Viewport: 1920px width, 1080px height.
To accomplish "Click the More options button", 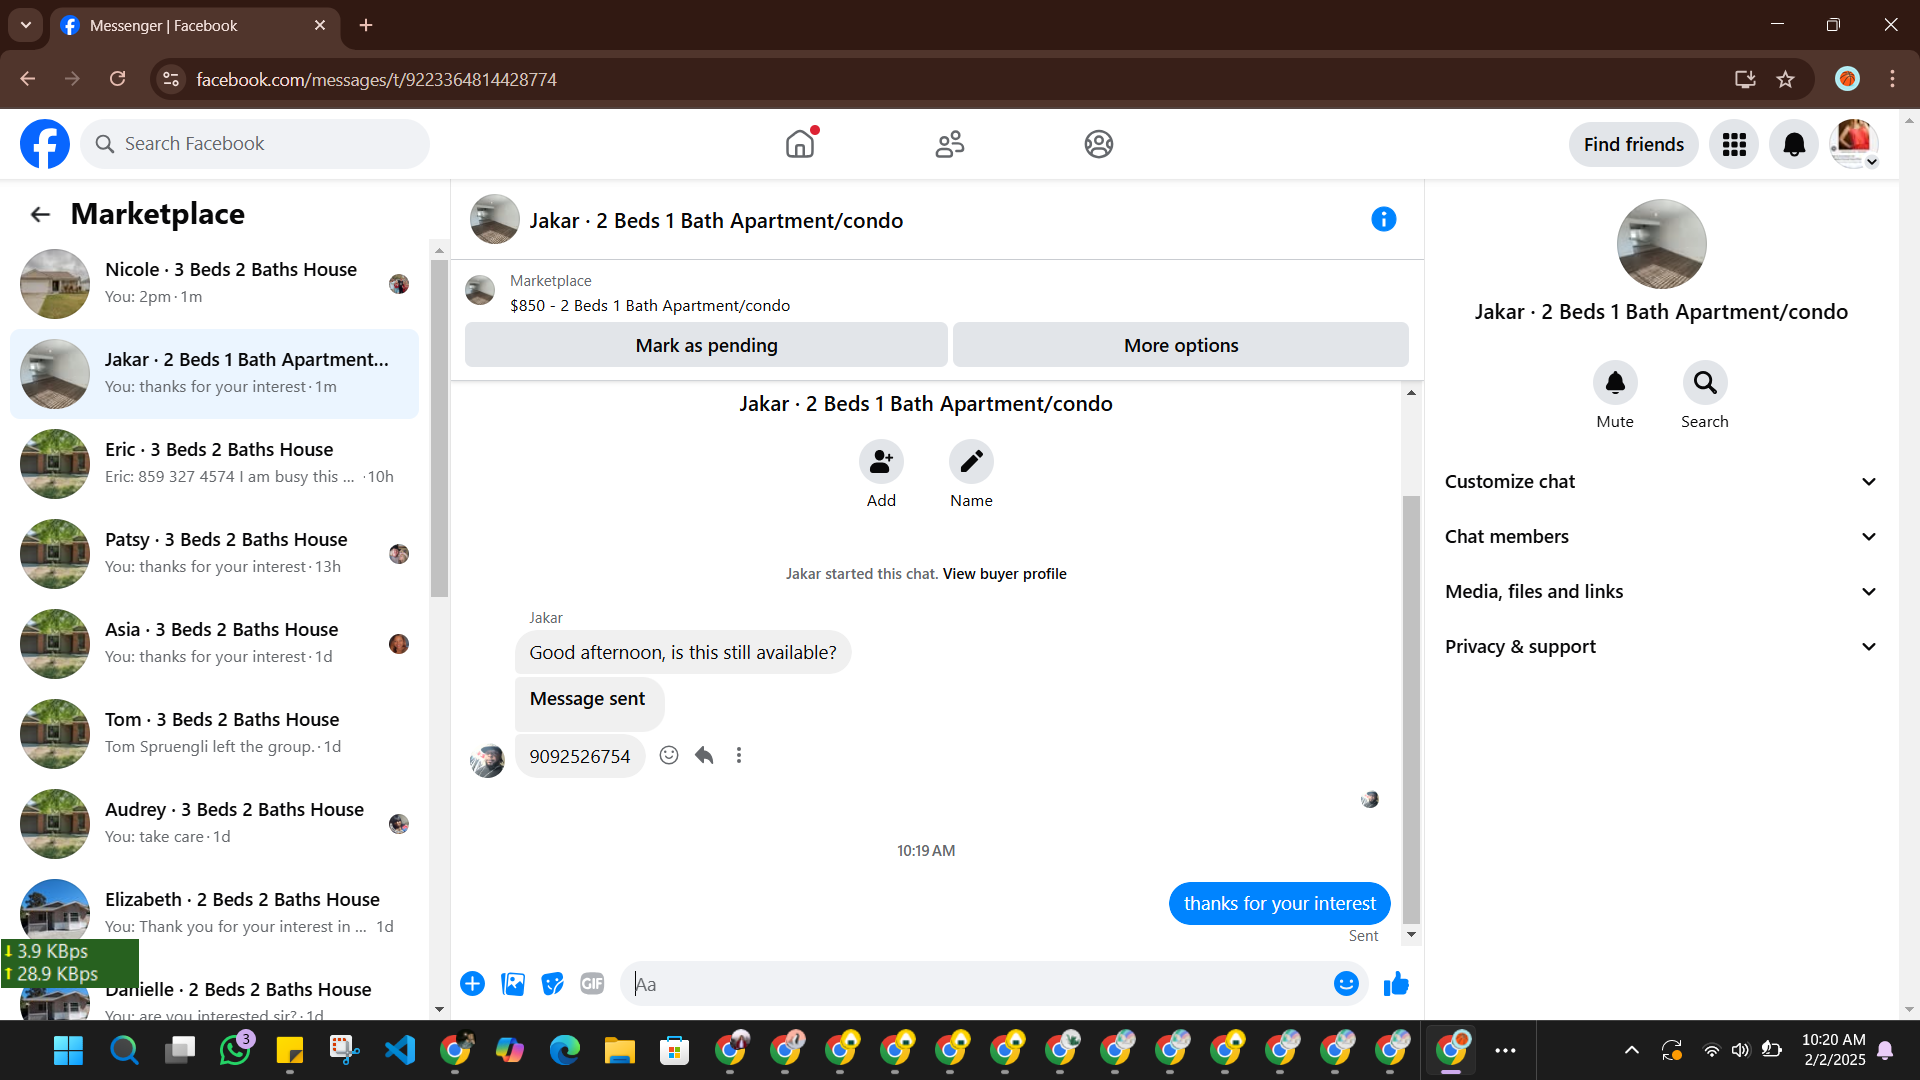I will click(x=1180, y=345).
